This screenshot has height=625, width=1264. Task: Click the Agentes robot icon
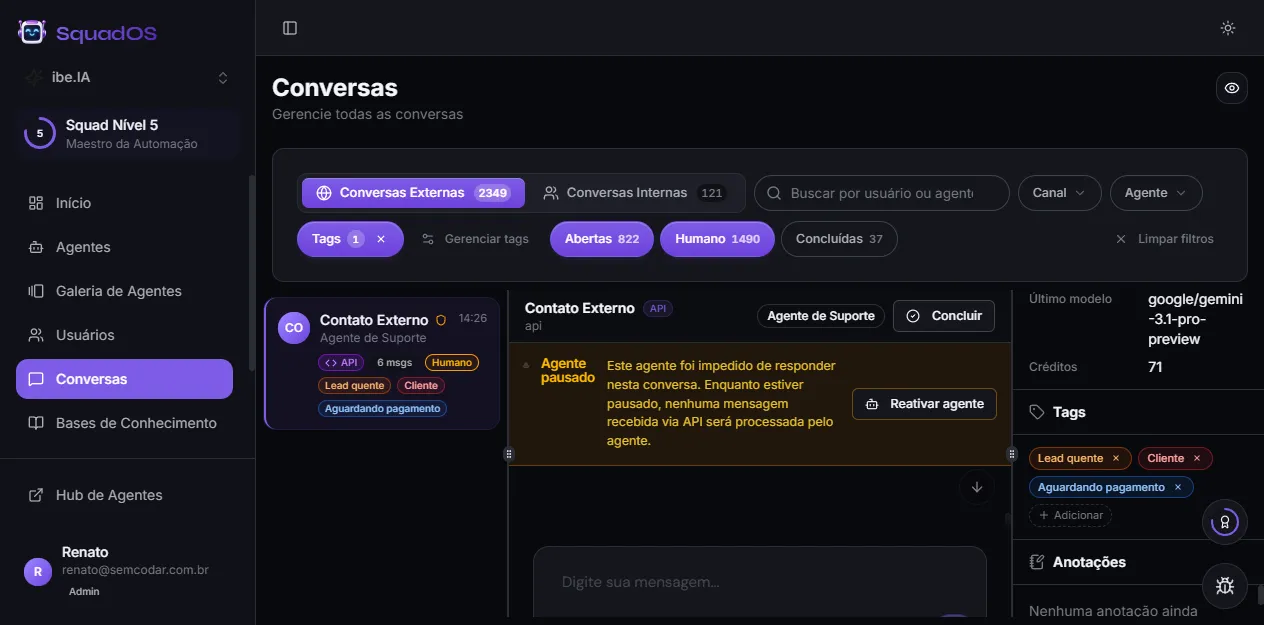36,247
